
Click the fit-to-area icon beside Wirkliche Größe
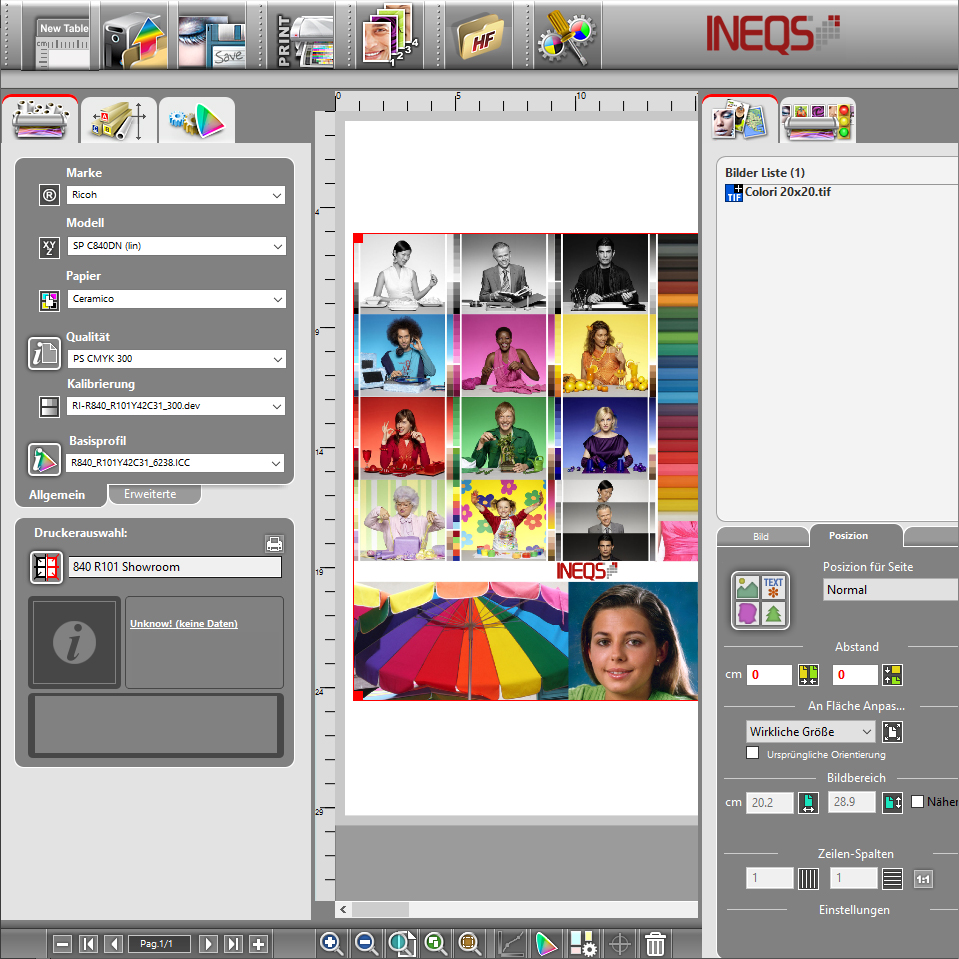(892, 732)
